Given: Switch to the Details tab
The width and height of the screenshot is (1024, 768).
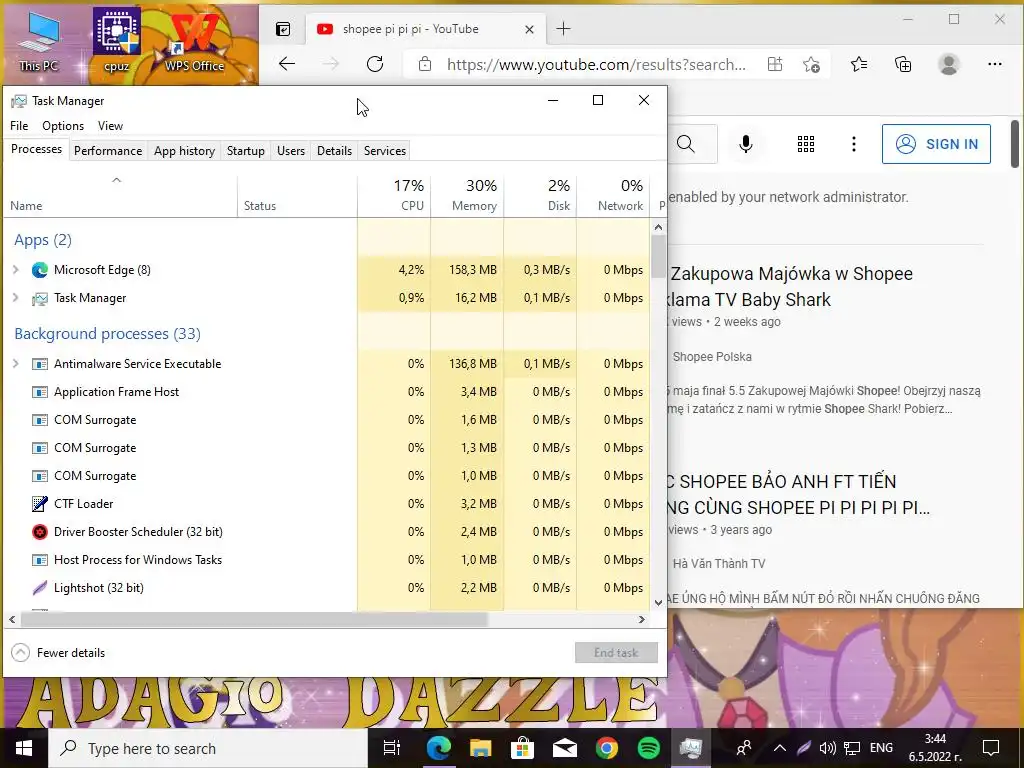Looking at the screenshot, I should click(334, 151).
